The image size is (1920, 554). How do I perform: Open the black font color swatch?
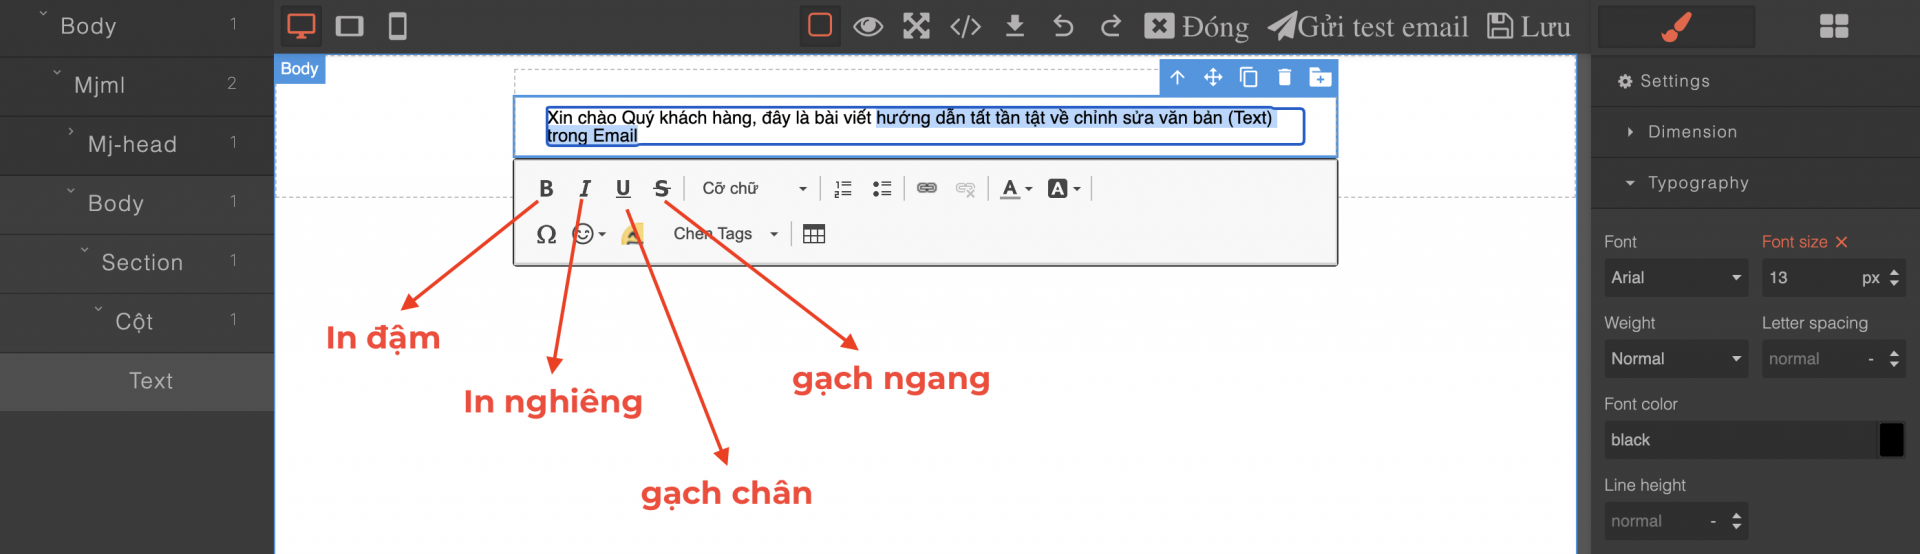1891,440
